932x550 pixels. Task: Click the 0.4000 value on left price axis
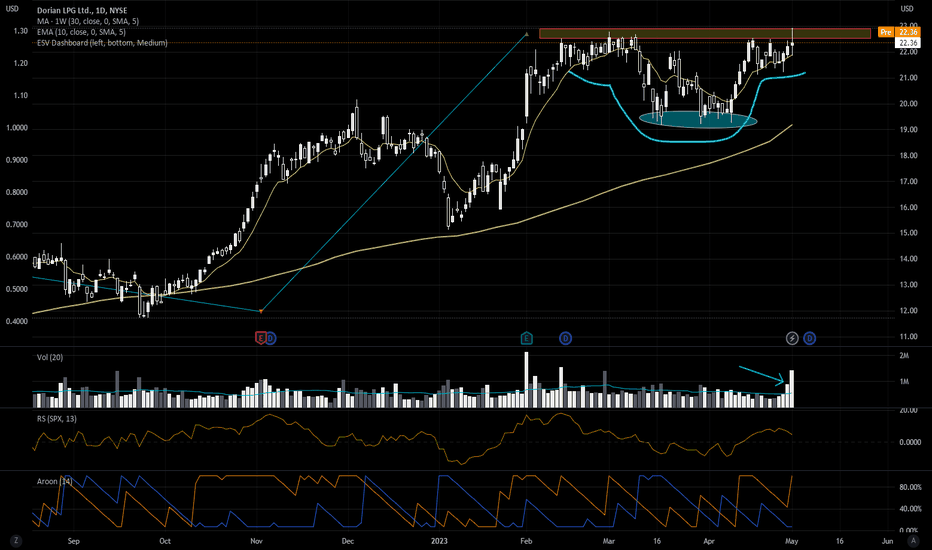pos(17,322)
